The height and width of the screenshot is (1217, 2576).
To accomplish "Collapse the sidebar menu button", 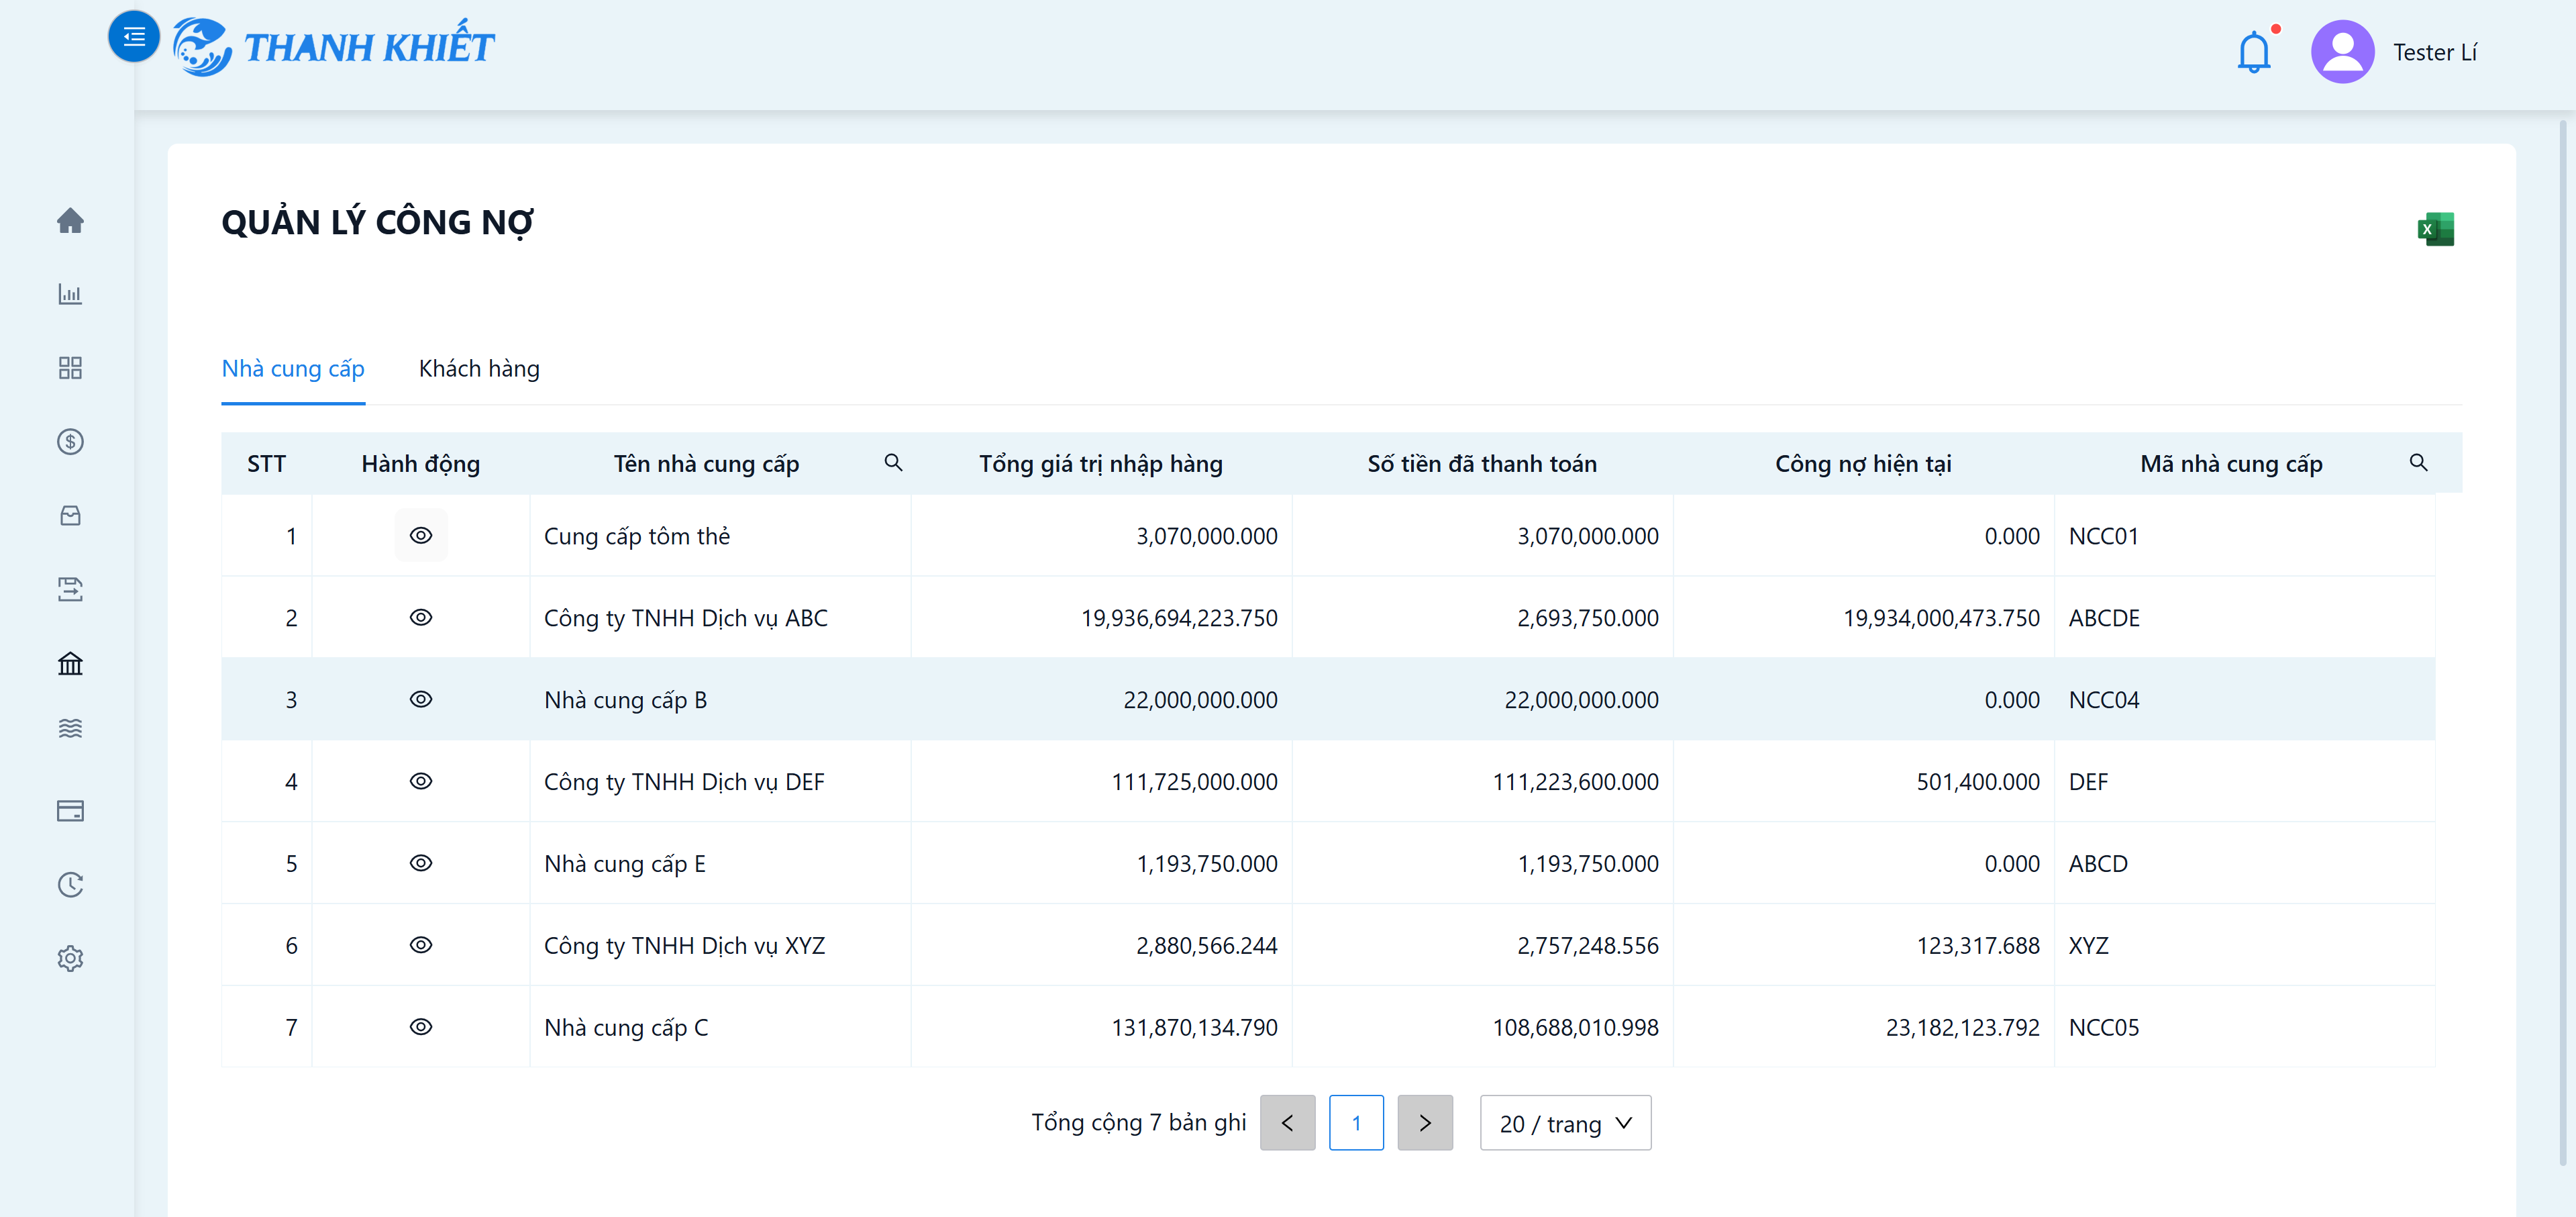I will 133,37.
